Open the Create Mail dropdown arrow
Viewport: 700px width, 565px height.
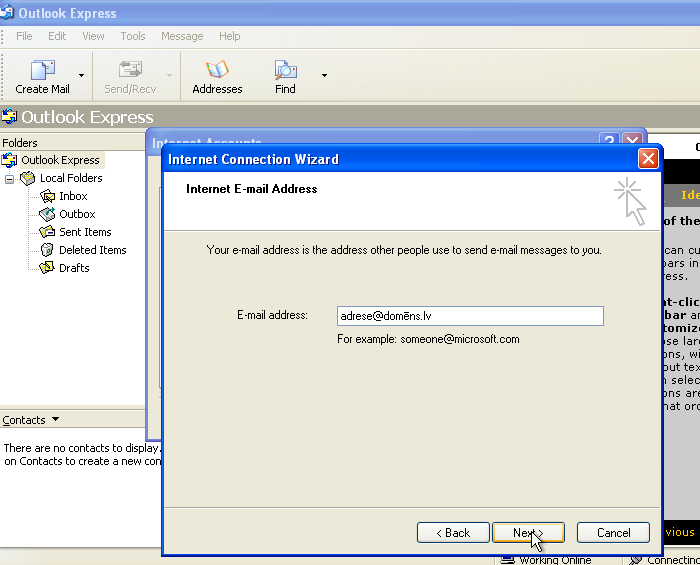[81, 75]
